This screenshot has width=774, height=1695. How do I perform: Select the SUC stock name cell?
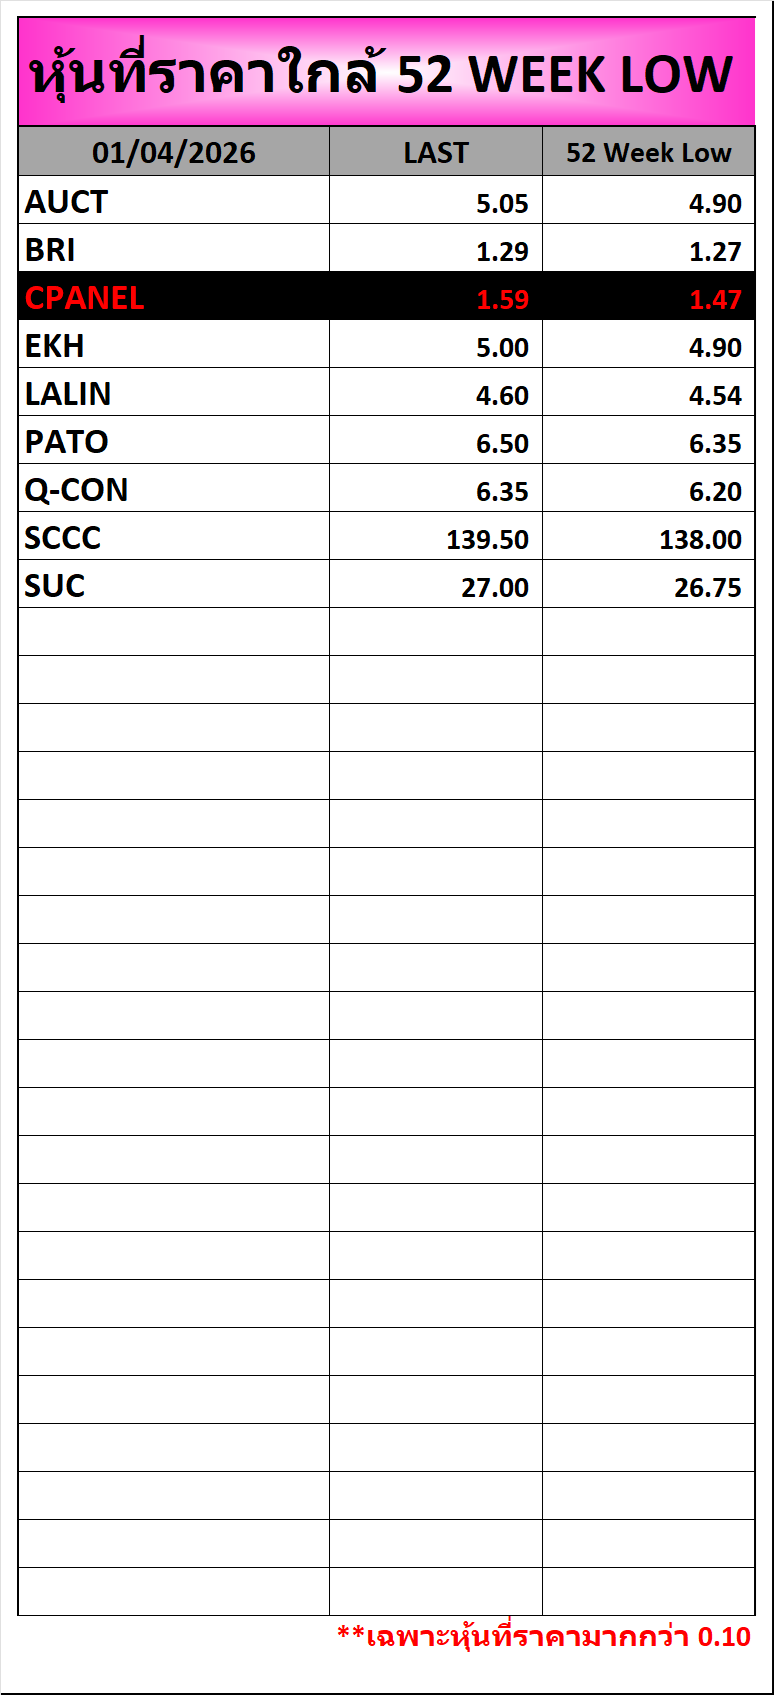(x=55, y=586)
